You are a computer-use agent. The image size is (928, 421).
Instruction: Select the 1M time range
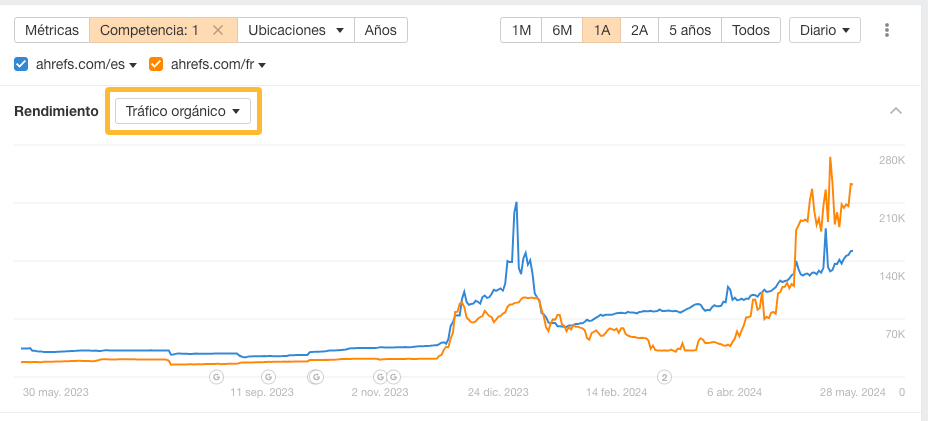(521, 30)
